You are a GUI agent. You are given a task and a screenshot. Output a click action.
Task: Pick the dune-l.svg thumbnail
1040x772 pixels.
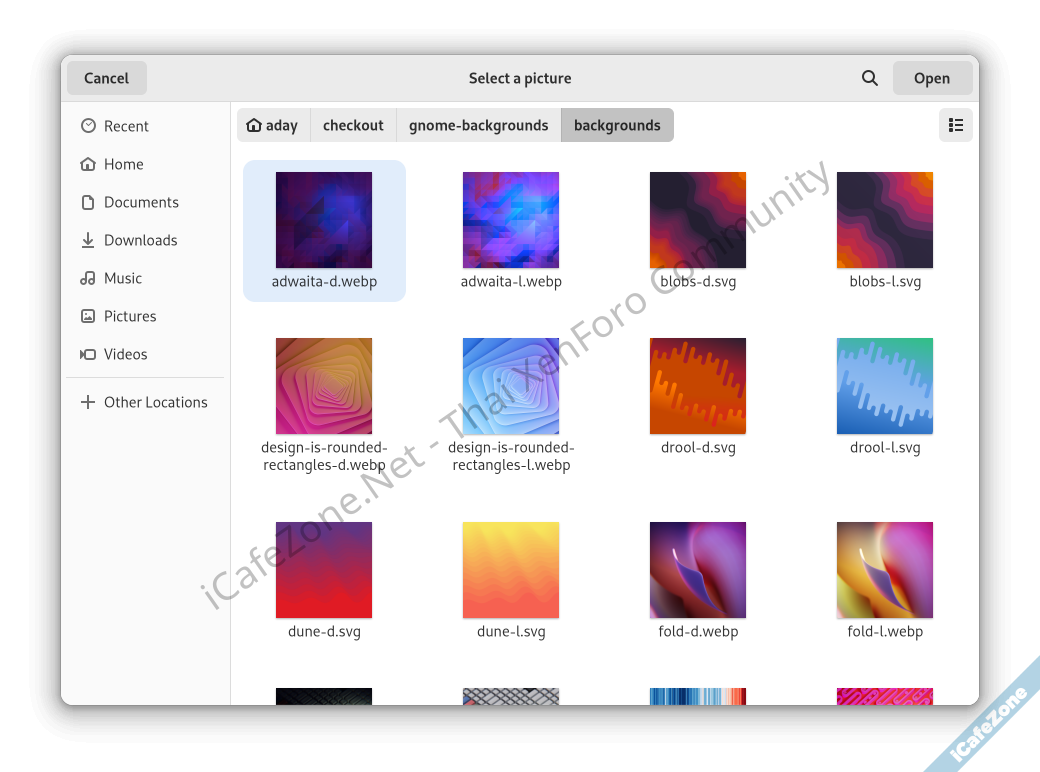pyautogui.click(x=511, y=570)
